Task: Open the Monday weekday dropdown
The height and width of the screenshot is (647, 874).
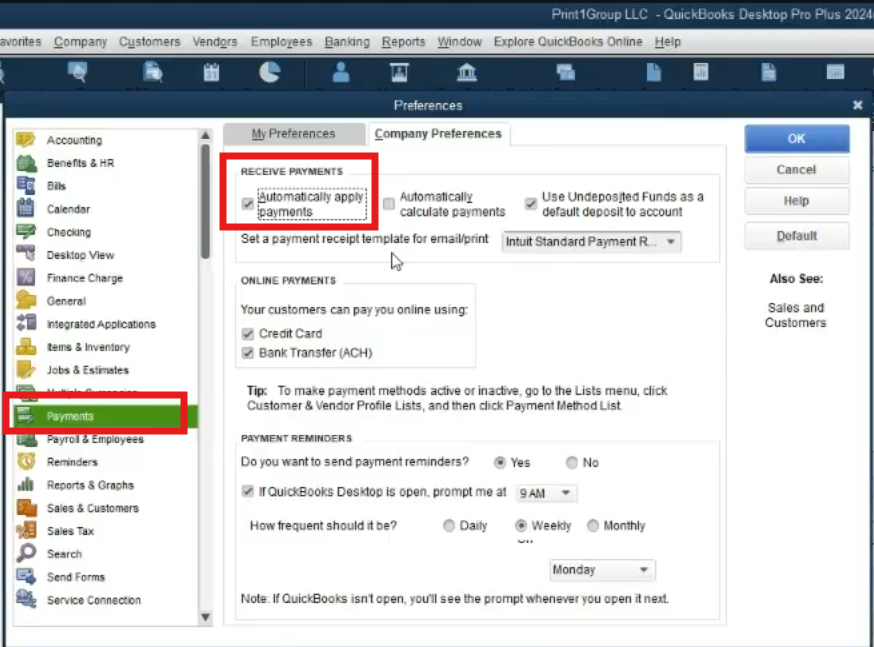Action: [x=602, y=570]
